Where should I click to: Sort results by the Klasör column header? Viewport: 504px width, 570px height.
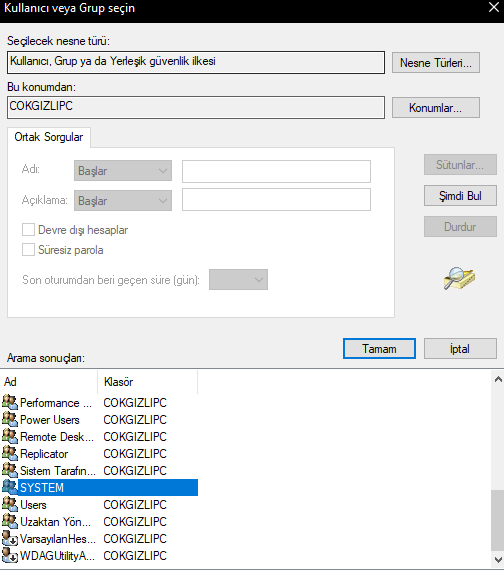[x=148, y=382]
